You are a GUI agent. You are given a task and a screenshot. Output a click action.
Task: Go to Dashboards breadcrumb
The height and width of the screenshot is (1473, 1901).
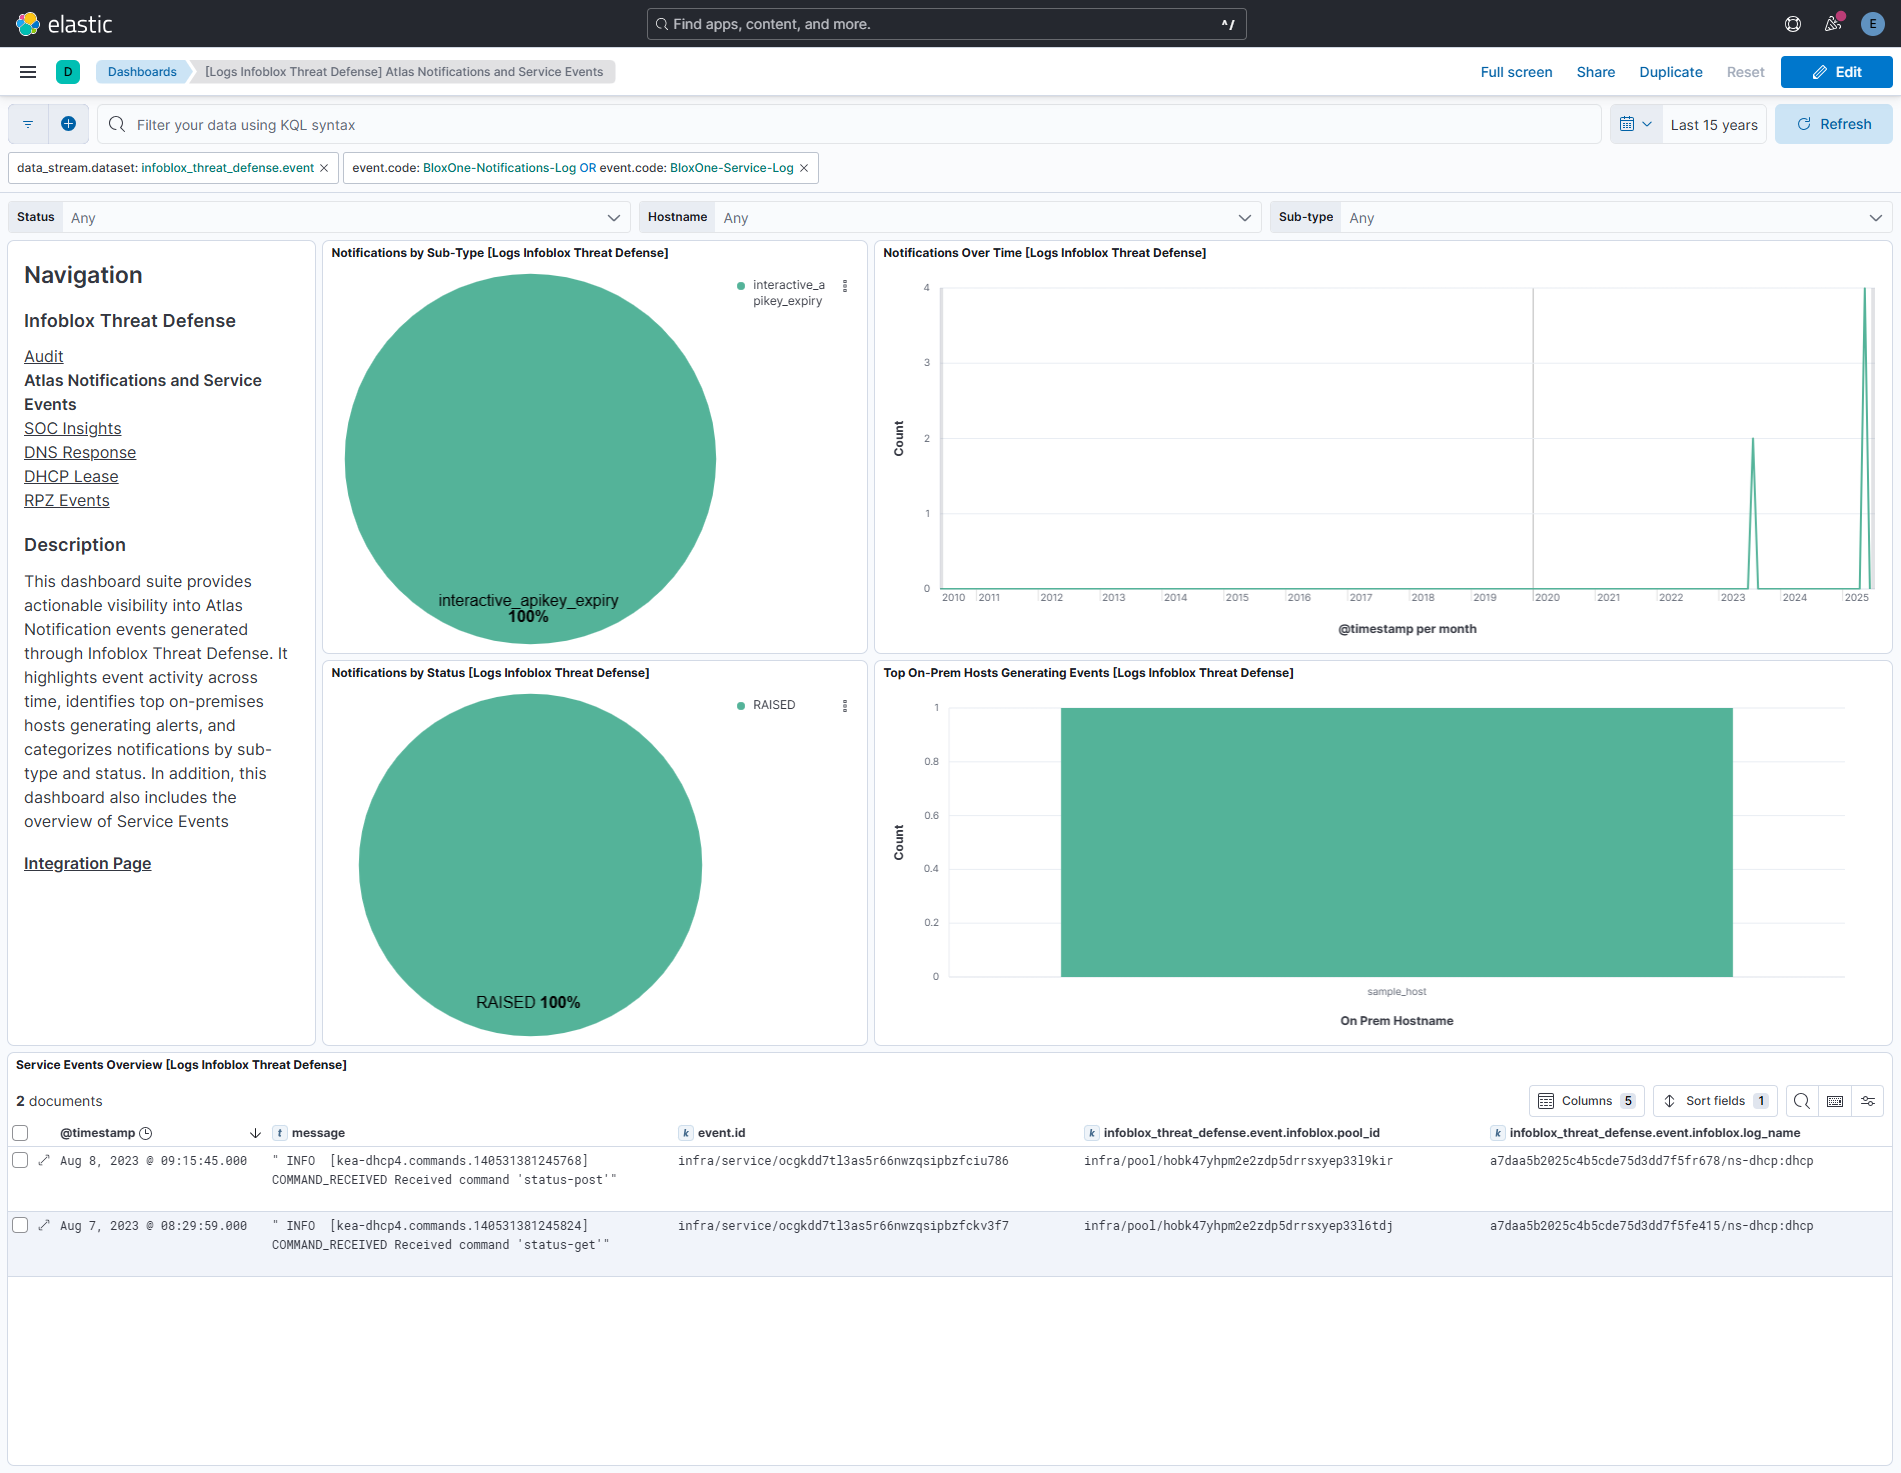pos(142,72)
